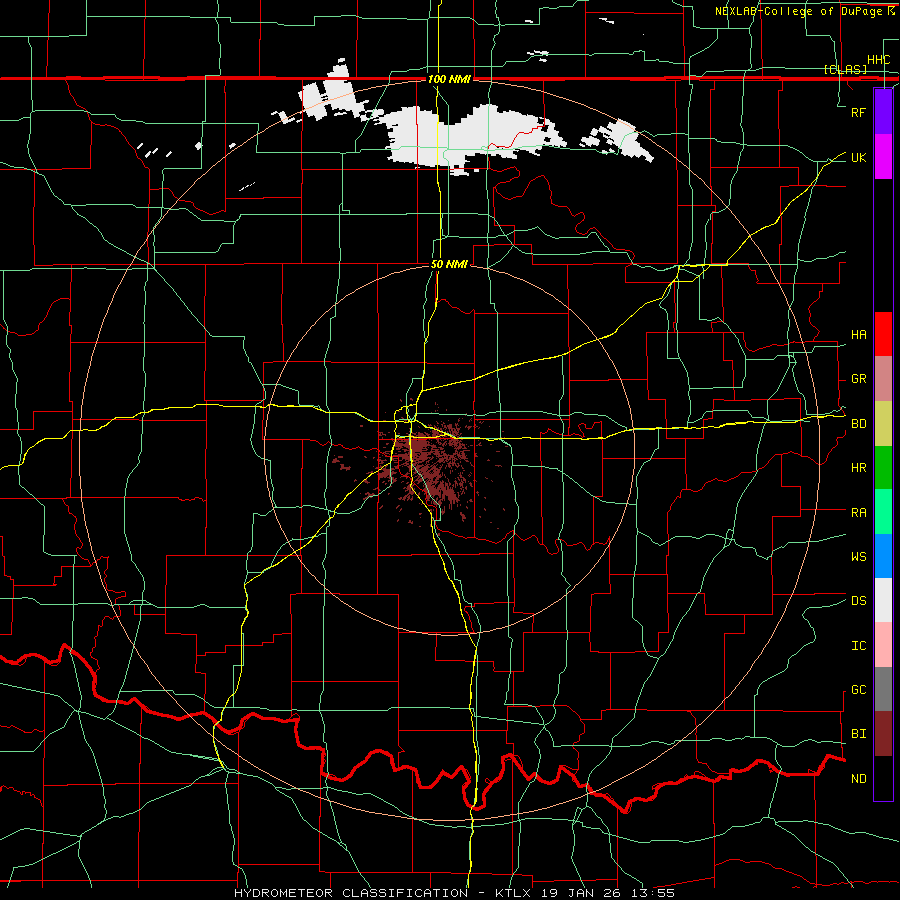Click the BD yellow legend swatch
The image size is (900, 900).
(883, 424)
